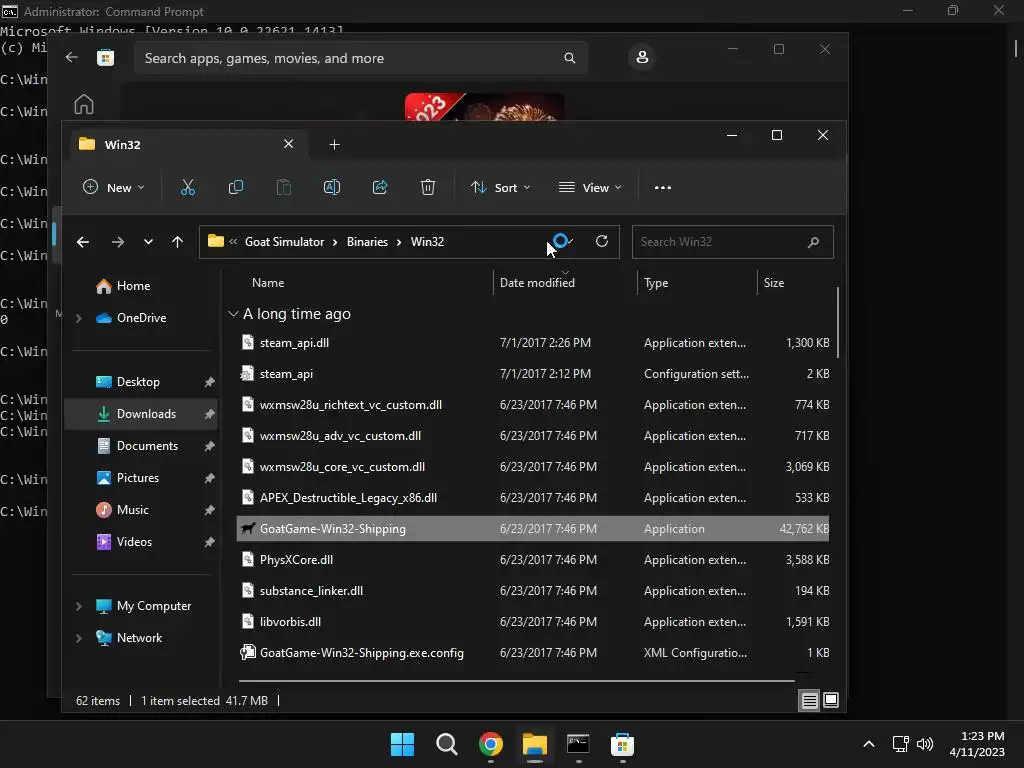Image resolution: width=1024 pixels, height=768 pixels.
Task: Select steam_api.dll file
Action: (x=533, y=343)
